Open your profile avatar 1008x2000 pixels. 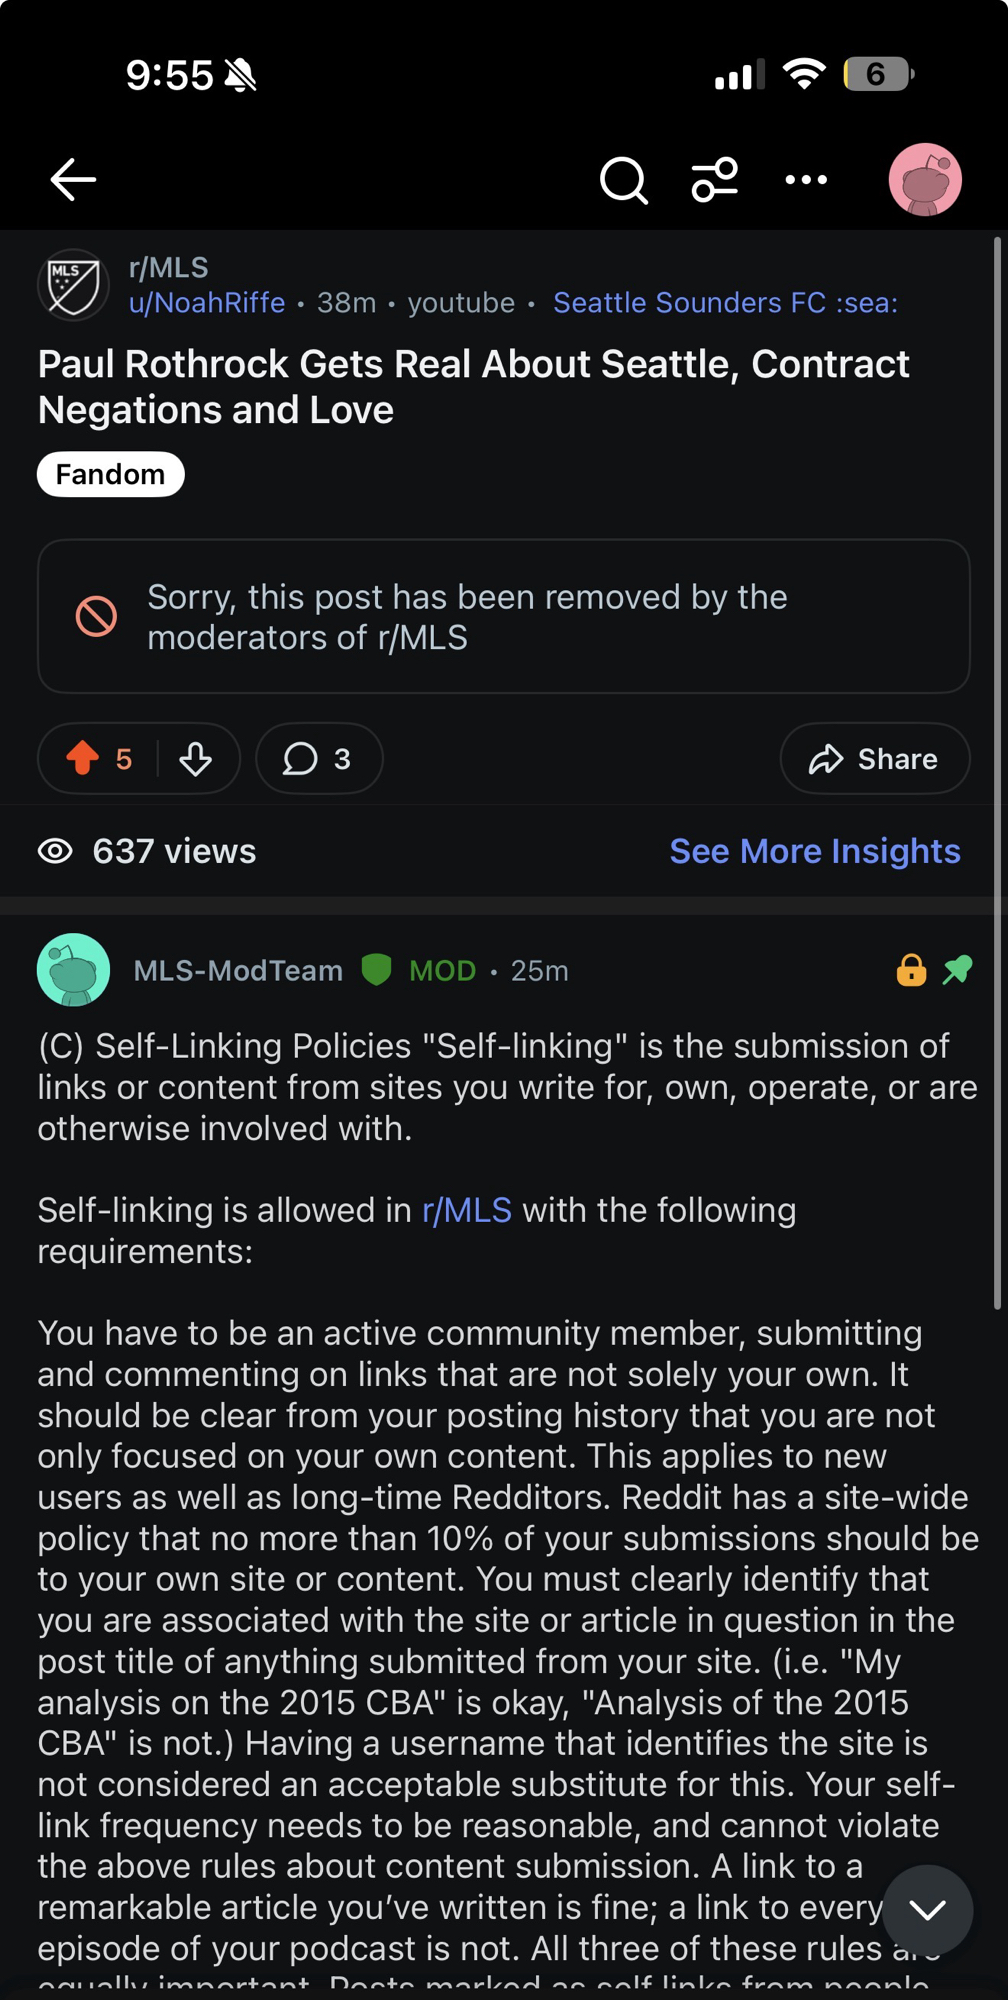[925, 180]
